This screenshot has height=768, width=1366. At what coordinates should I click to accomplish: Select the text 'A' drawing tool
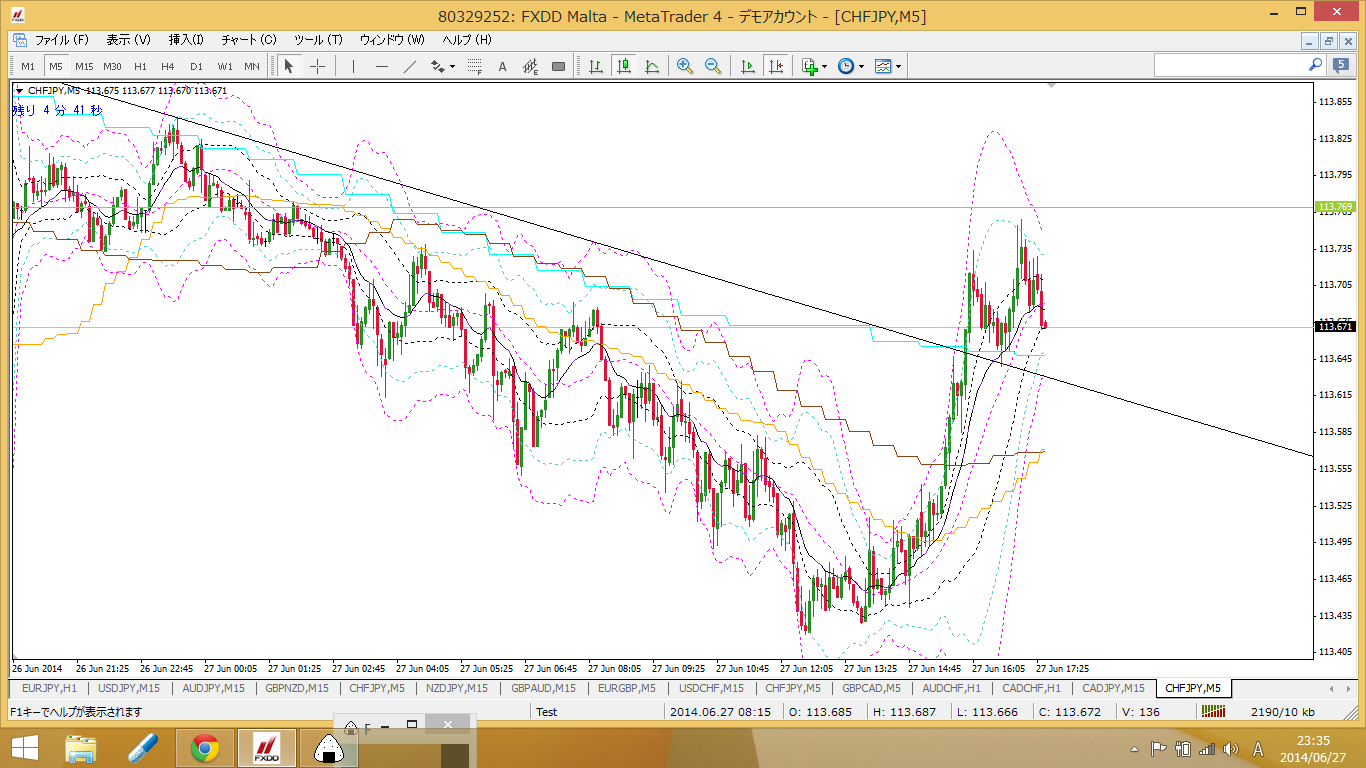(x=502, y=66)
